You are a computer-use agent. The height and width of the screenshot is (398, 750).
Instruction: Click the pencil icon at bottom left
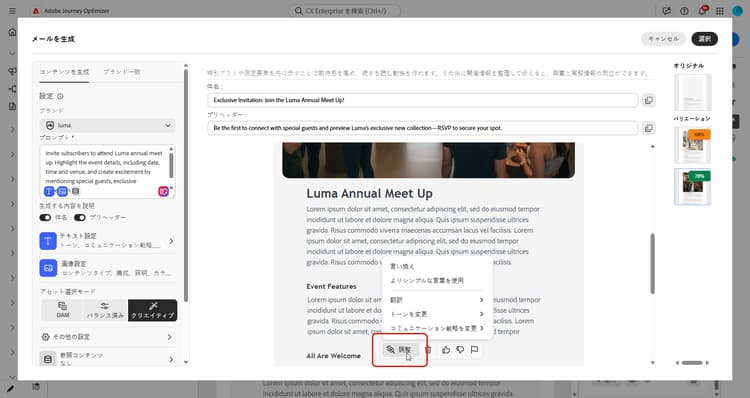coord(11,388)
